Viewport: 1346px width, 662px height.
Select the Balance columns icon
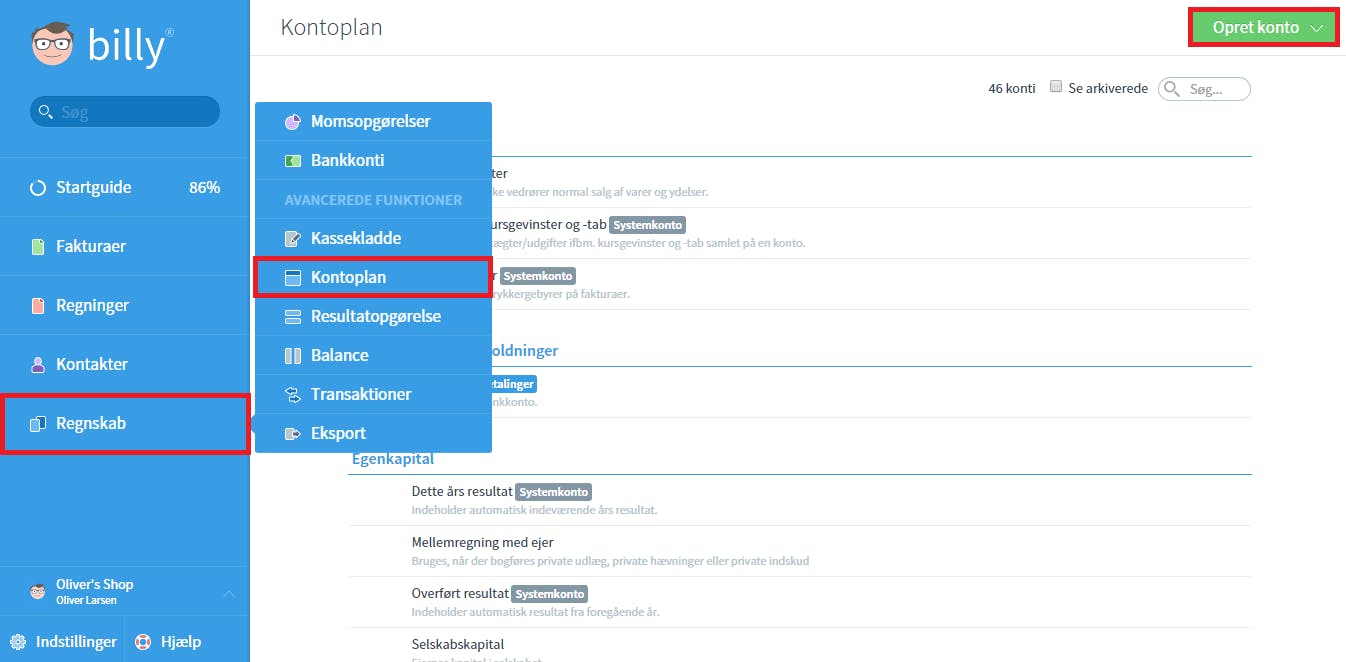pos(293,356)
